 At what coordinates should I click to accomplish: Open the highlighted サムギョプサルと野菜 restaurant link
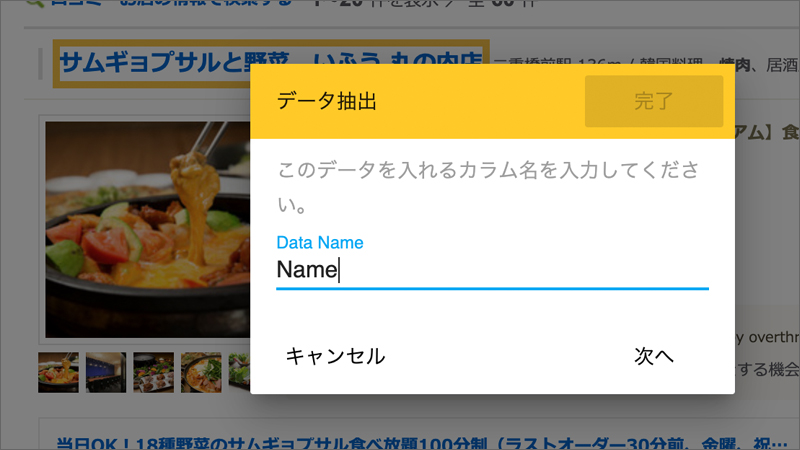click(x=271, y=63)
